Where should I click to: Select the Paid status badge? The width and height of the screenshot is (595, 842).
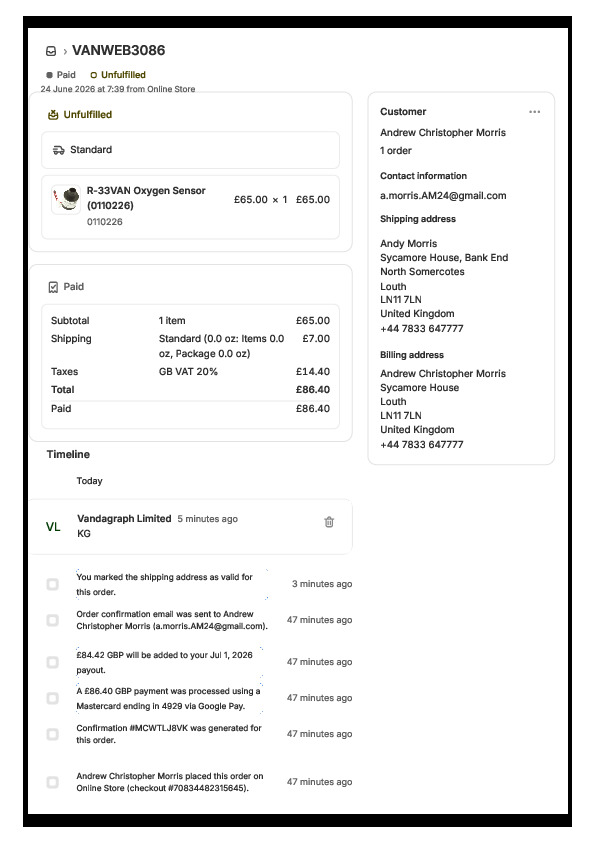click(61, 75)
